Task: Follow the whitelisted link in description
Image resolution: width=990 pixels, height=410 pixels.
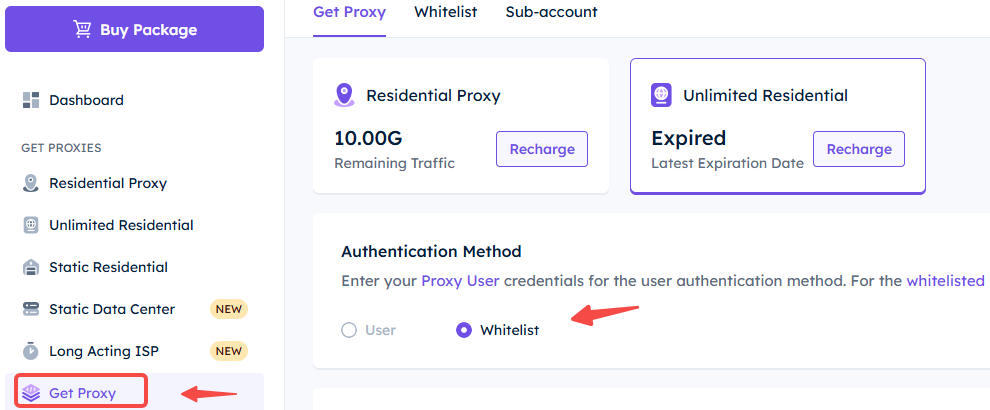Action: click(x=946, y=281)
